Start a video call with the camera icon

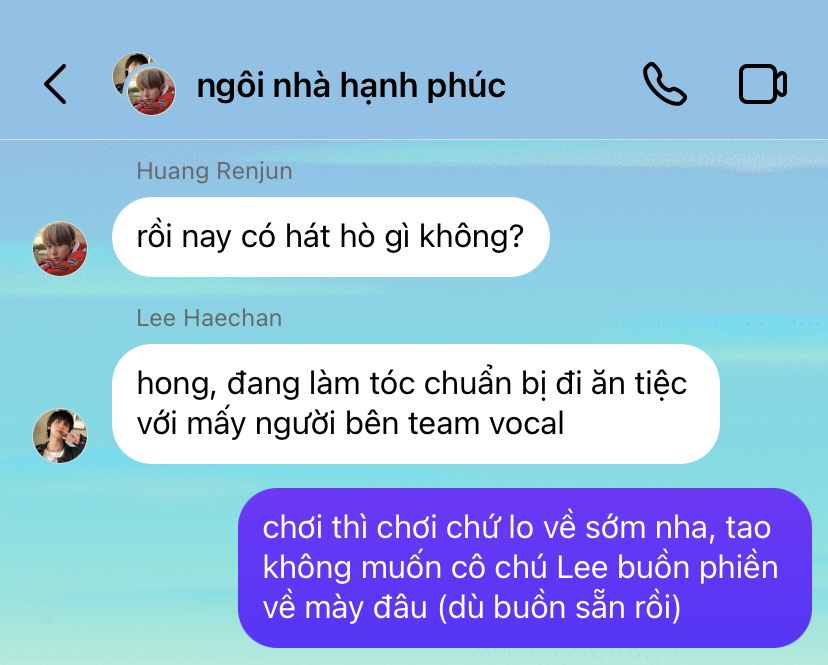click(x=763, y=84)
